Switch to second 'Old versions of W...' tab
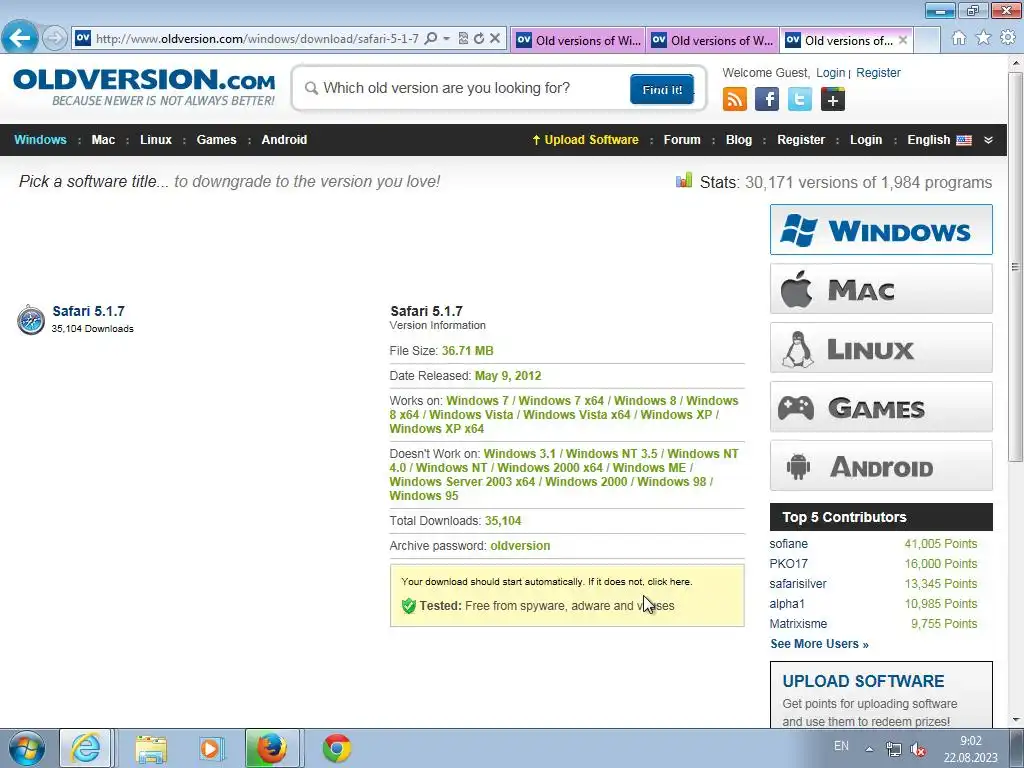Image resolution: width=1024 pixels, height=768 pixels. 712,40
